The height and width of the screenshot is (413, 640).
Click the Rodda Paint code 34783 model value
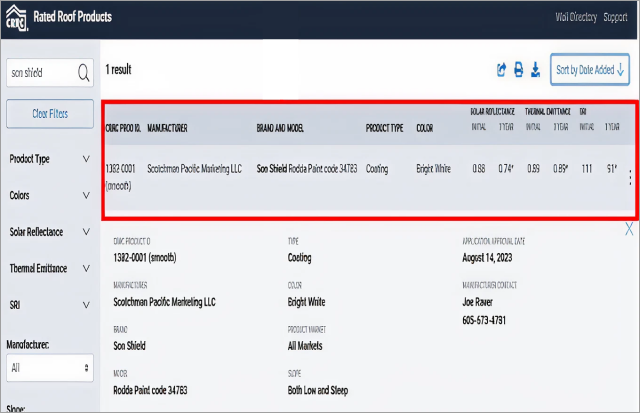click(150, 391)
